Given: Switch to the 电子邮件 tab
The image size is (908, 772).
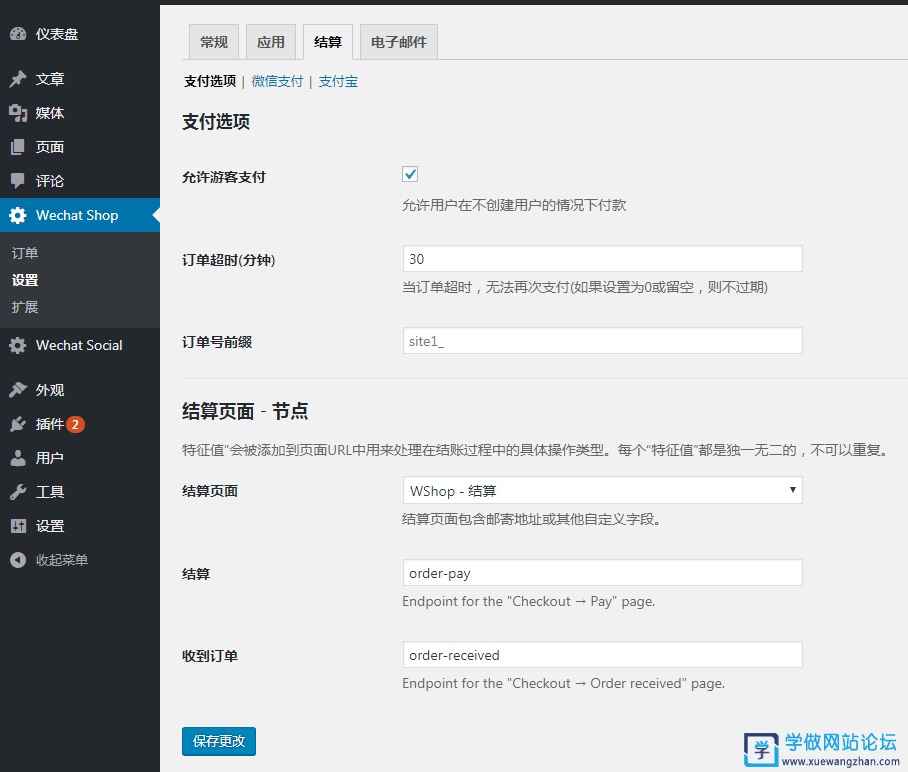Looking at the screenshot, I should click(x=398, y=41).
